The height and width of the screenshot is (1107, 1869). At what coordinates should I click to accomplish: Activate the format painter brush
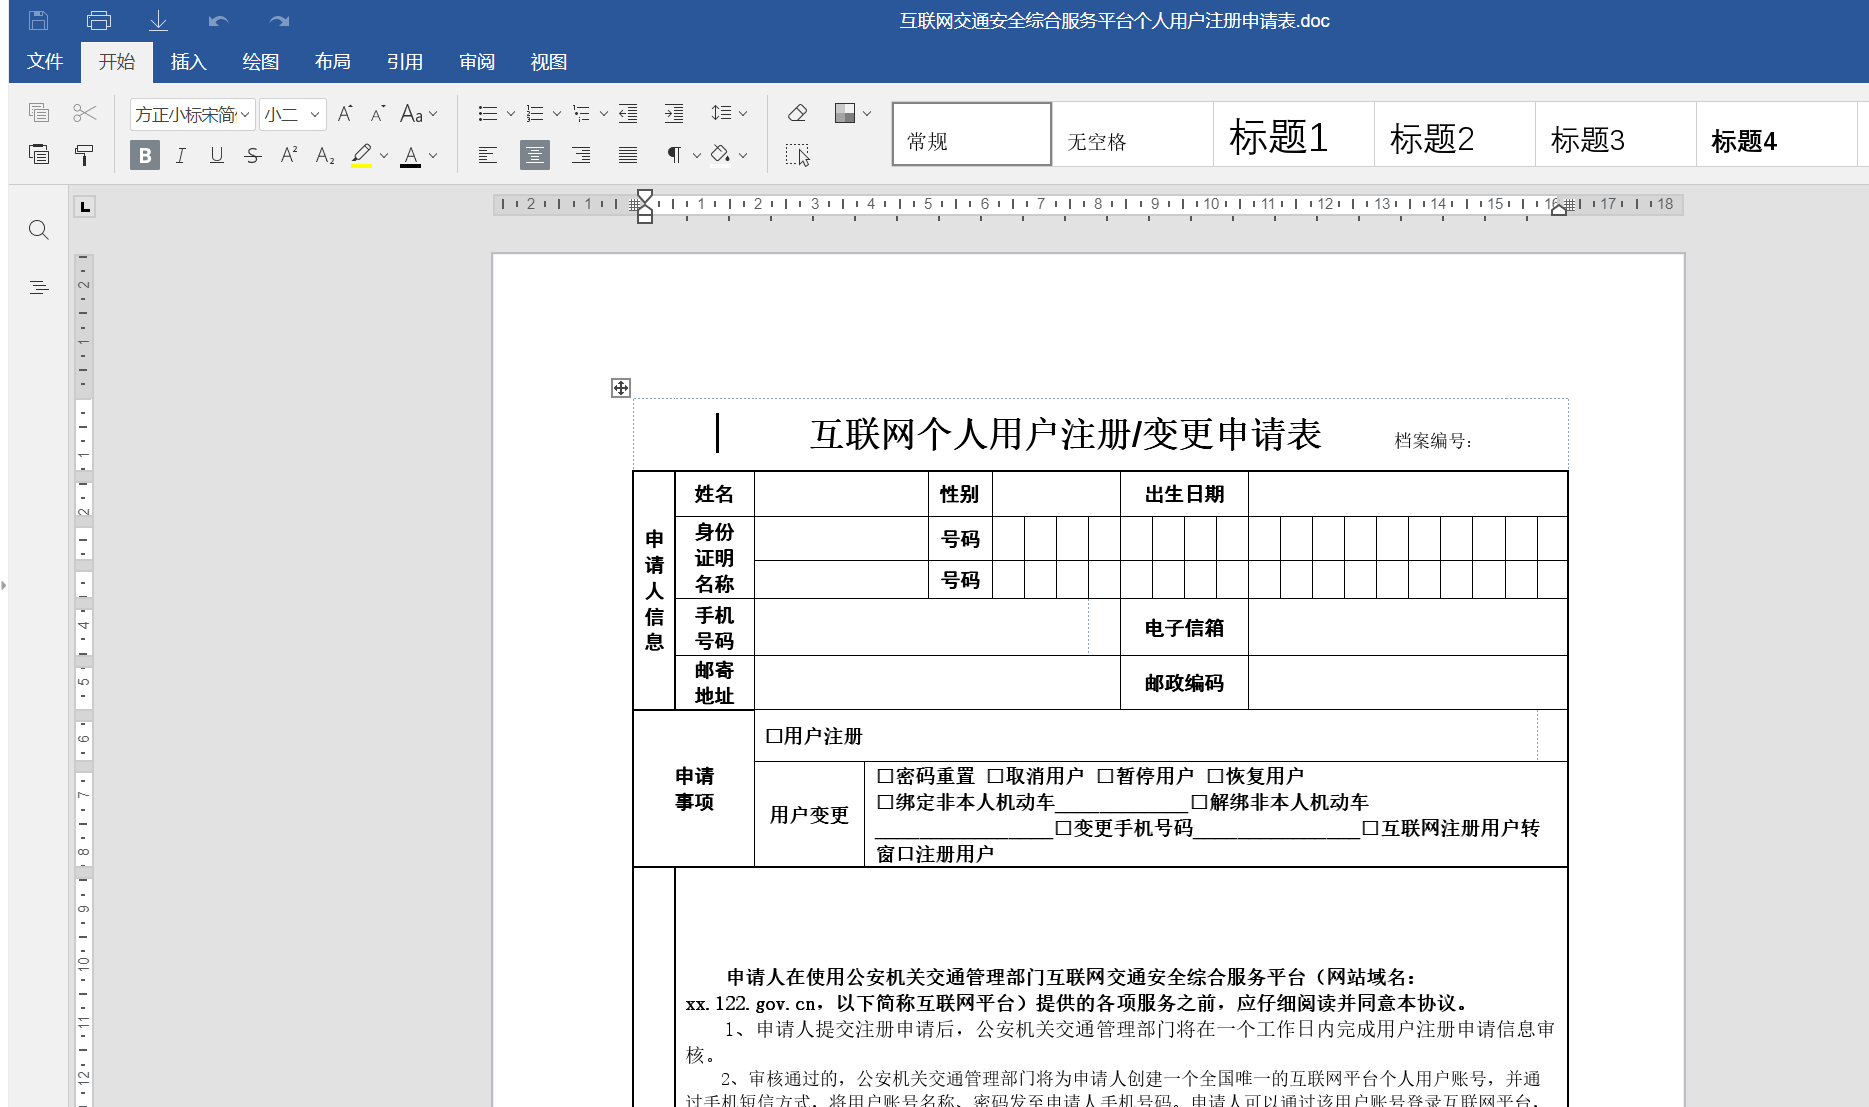coord(84,154)
